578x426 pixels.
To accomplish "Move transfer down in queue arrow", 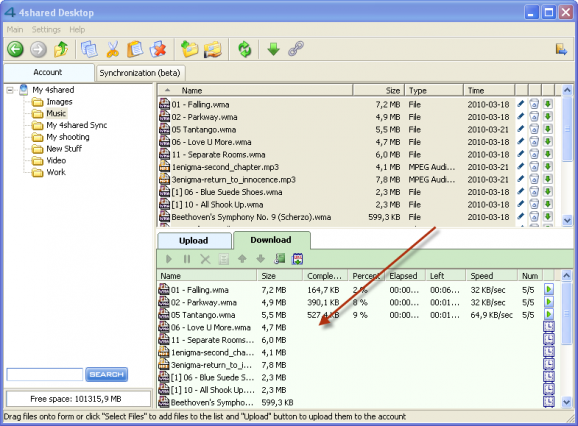I will (x=261, y=259).
